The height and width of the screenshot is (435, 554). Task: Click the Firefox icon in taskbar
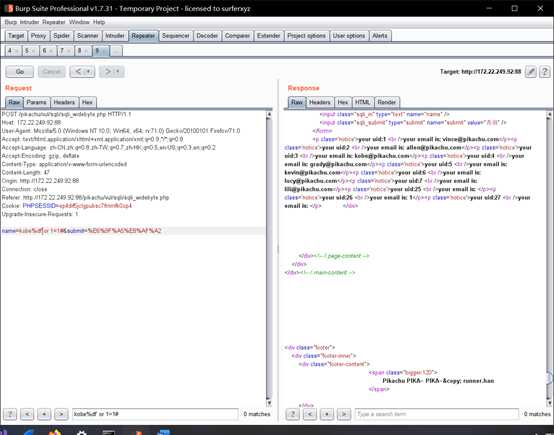point(54,432)
